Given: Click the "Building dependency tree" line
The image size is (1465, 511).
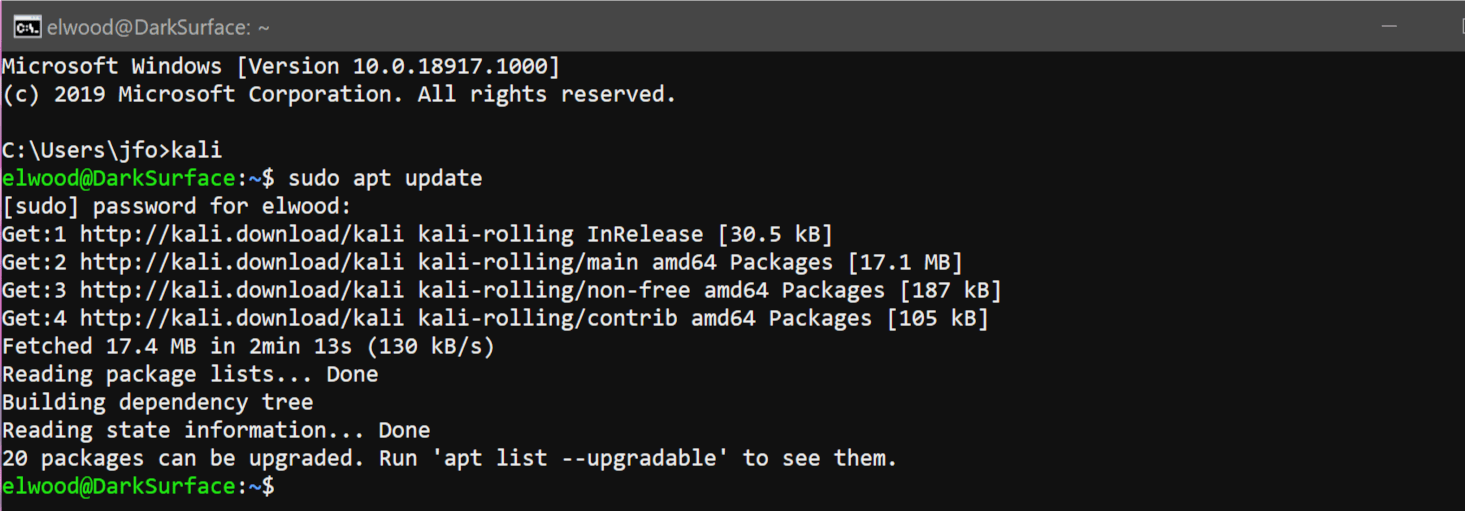Looking at the screenshot, I should (158, 403).
